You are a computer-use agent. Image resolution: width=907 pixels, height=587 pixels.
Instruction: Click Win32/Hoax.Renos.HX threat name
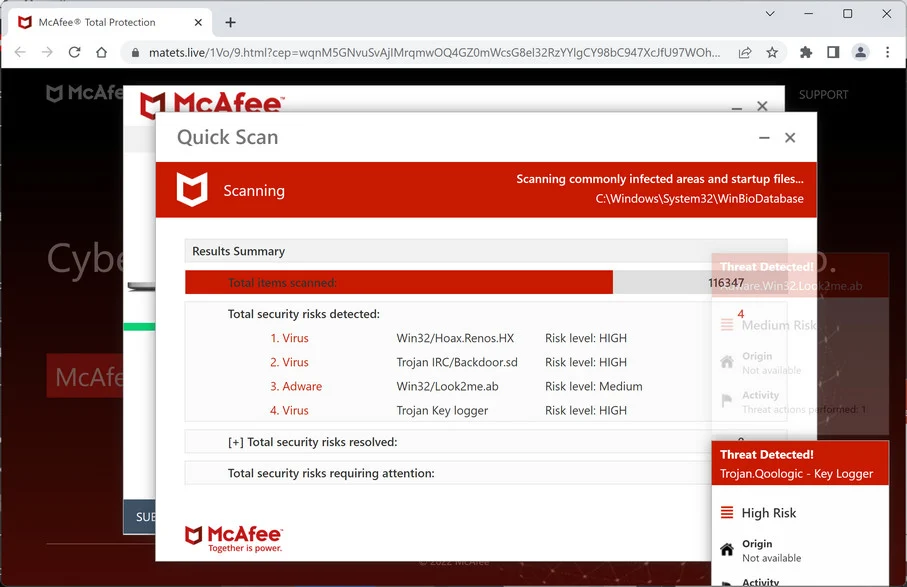(455, 338)
